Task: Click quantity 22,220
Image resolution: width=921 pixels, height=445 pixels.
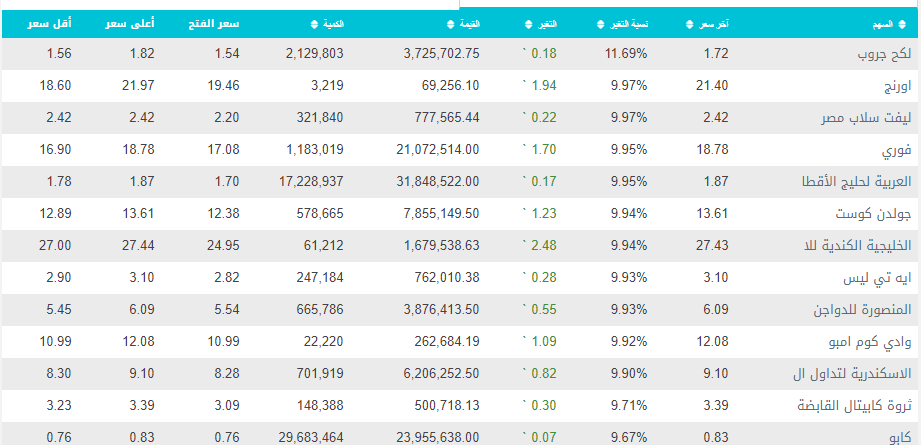Action: pyautogui.click(x=324, y=342)
